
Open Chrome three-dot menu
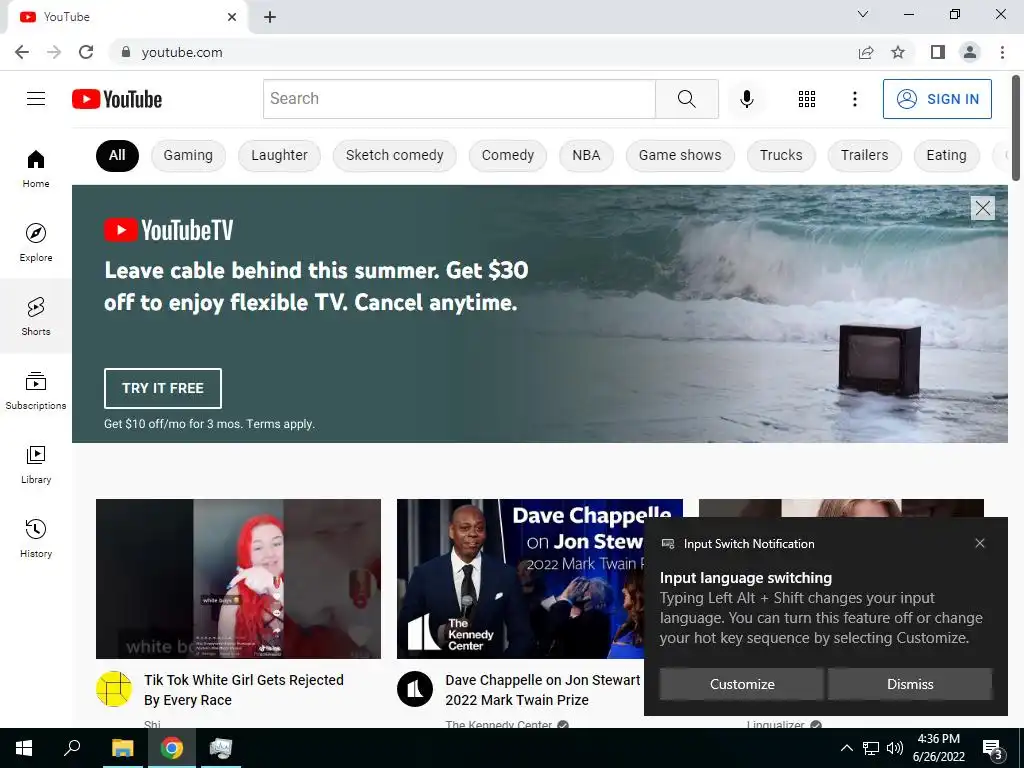(1002, 52)
